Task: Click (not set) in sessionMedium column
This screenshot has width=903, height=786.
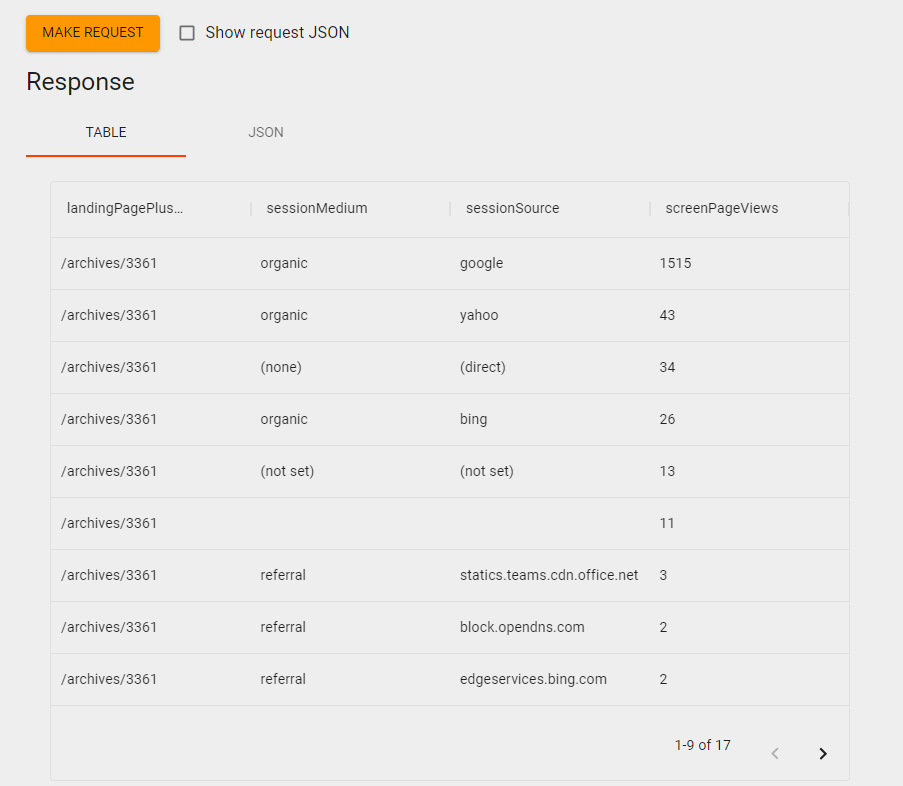Action: click(287, 471)
